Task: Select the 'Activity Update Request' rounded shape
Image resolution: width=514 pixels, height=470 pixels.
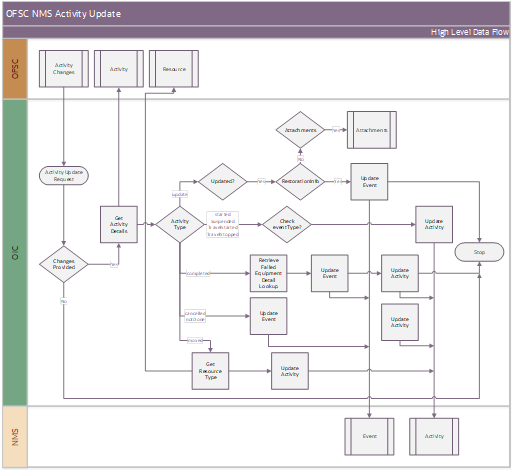Action: click(64, 176)
